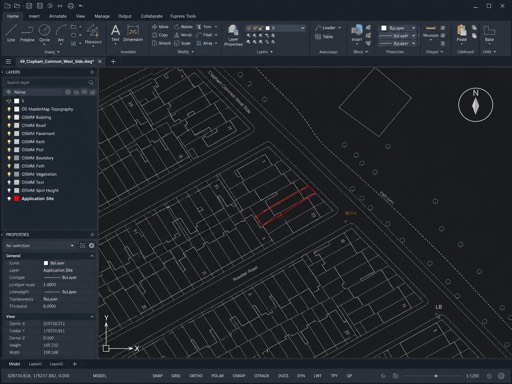Toggle visibility bulb of OSMM Vegetation layer
This screenshot has width=512, height=384.
coord(9,174)
